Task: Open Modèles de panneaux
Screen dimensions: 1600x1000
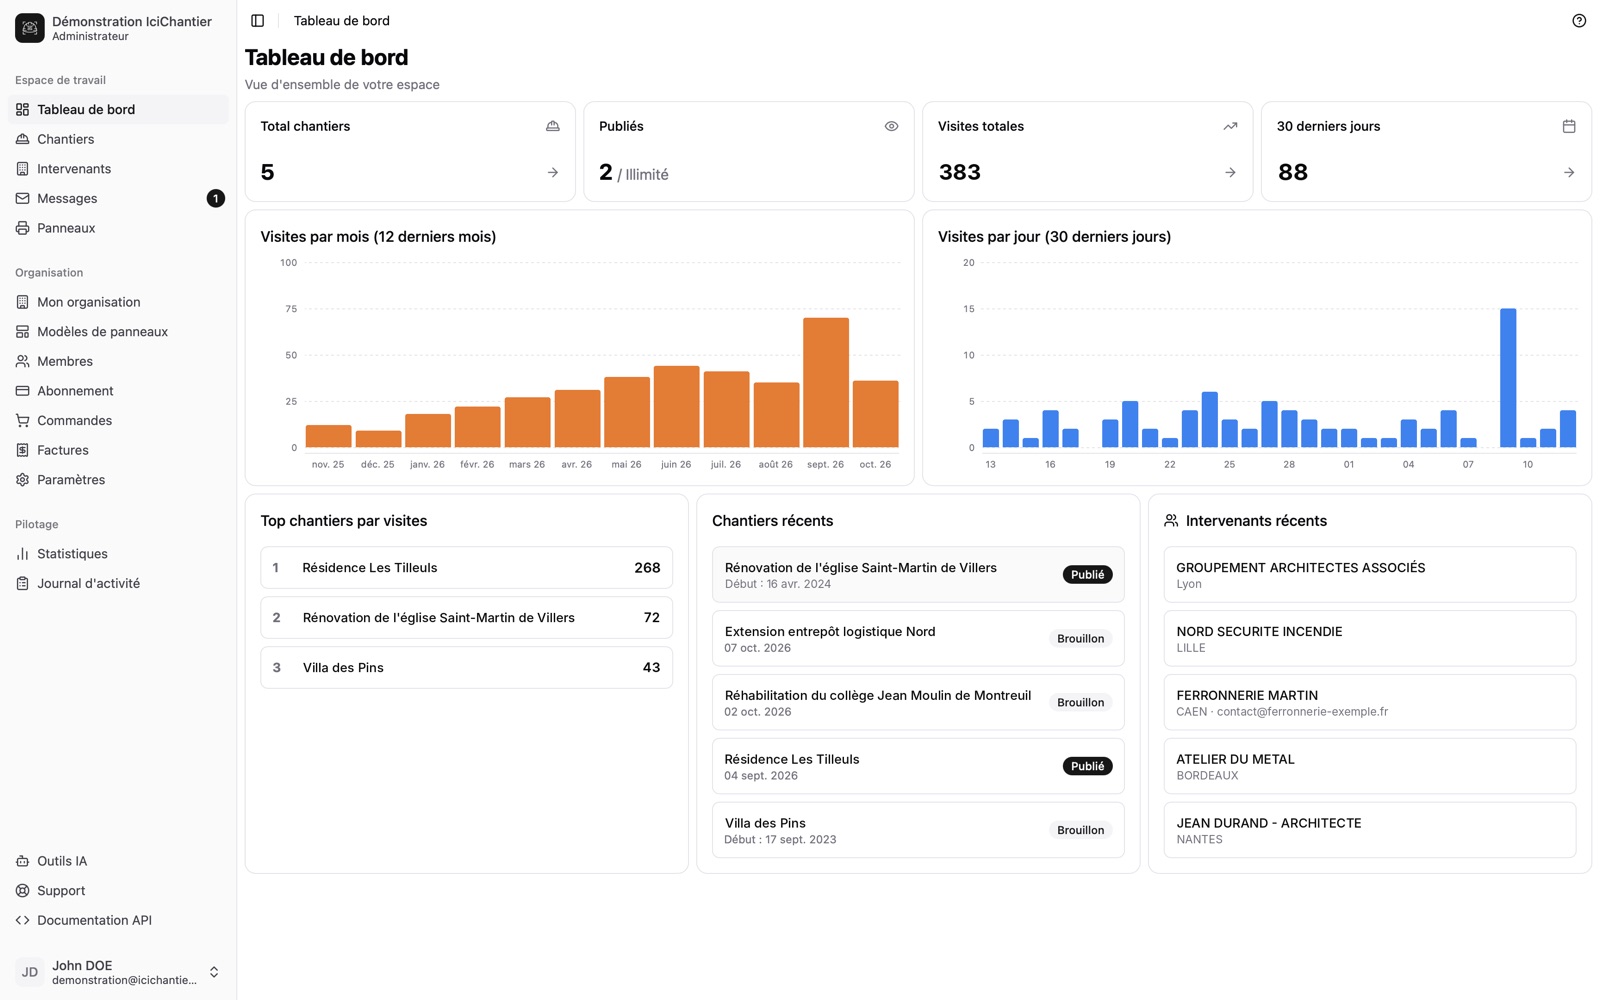Action: pos(118,332)
